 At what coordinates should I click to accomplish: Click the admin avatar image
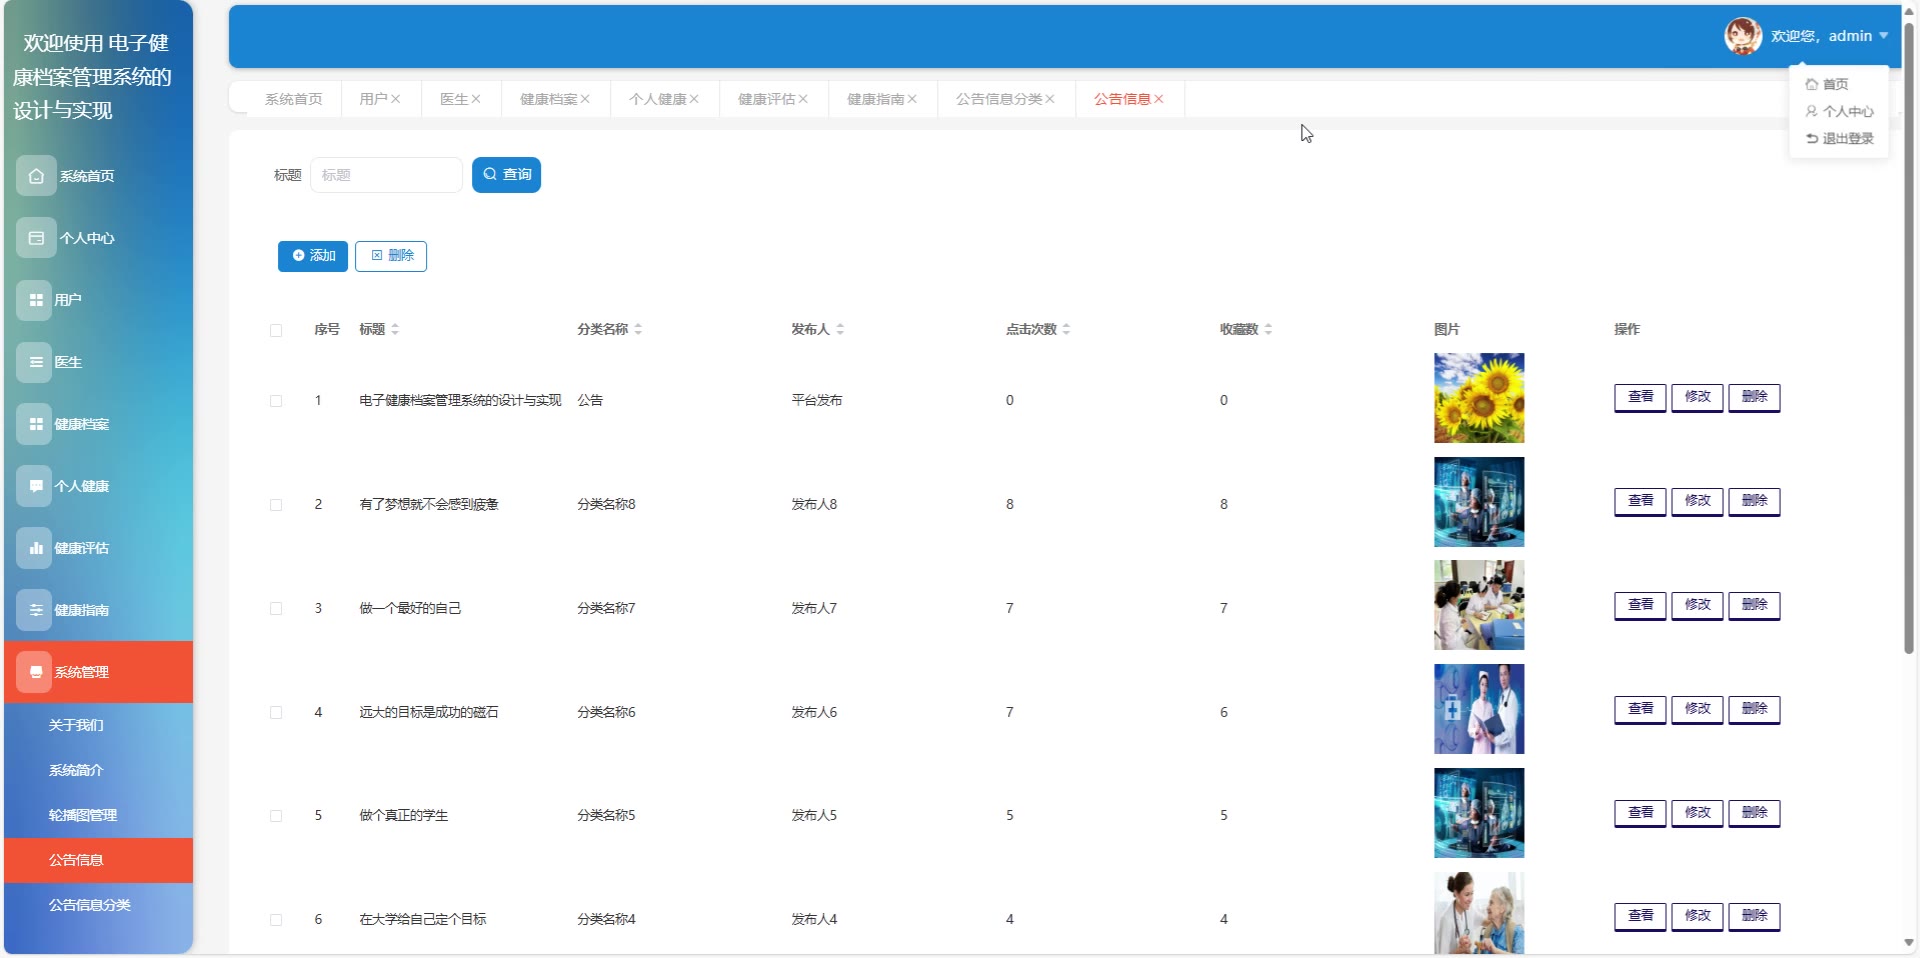pyautogui.click(x=1742, y=36)
